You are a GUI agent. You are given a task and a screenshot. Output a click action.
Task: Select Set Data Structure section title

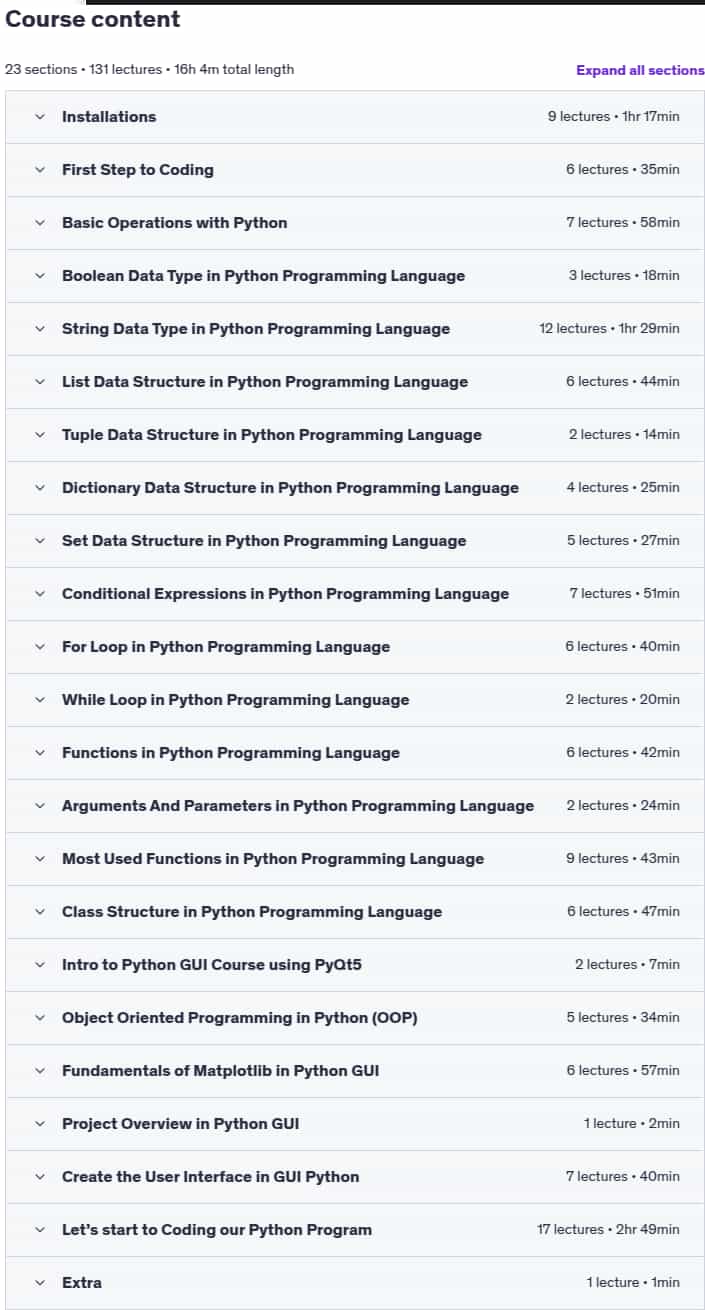click(264, 541)
